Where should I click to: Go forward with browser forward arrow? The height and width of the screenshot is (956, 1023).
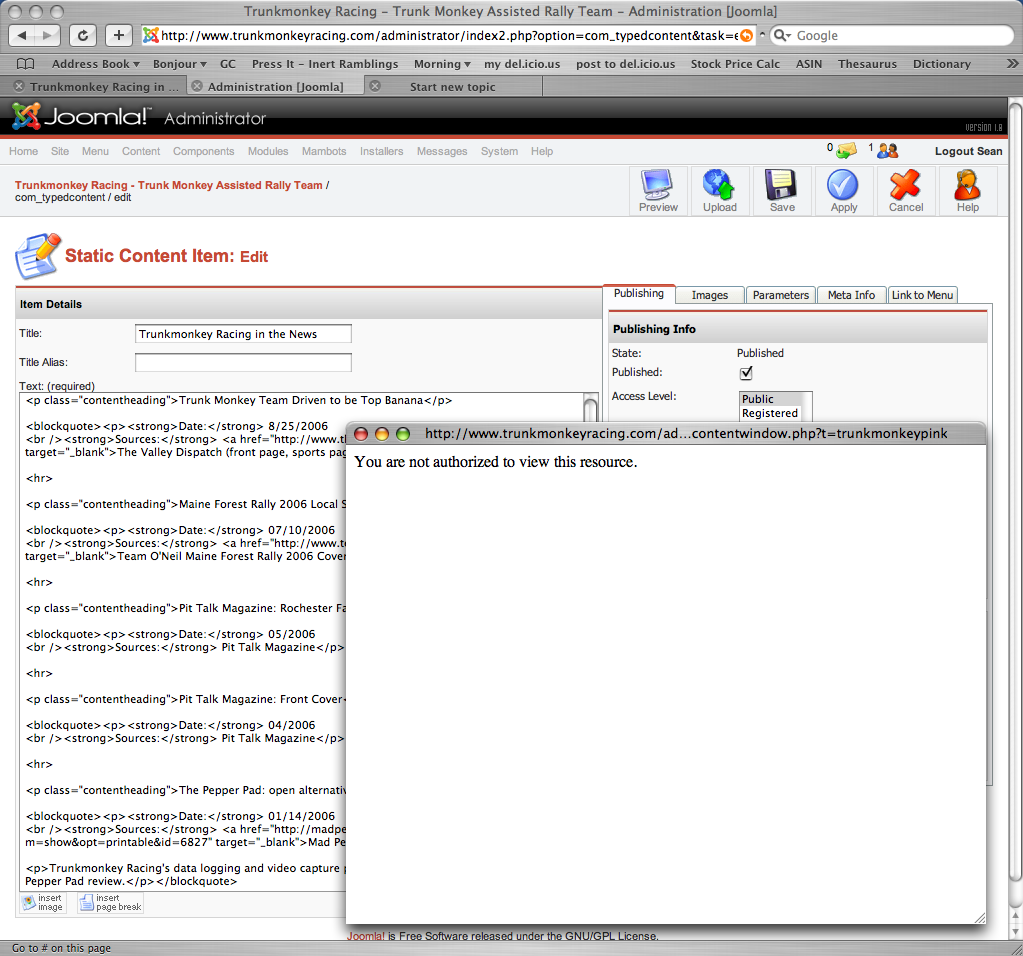coord(47,35)
